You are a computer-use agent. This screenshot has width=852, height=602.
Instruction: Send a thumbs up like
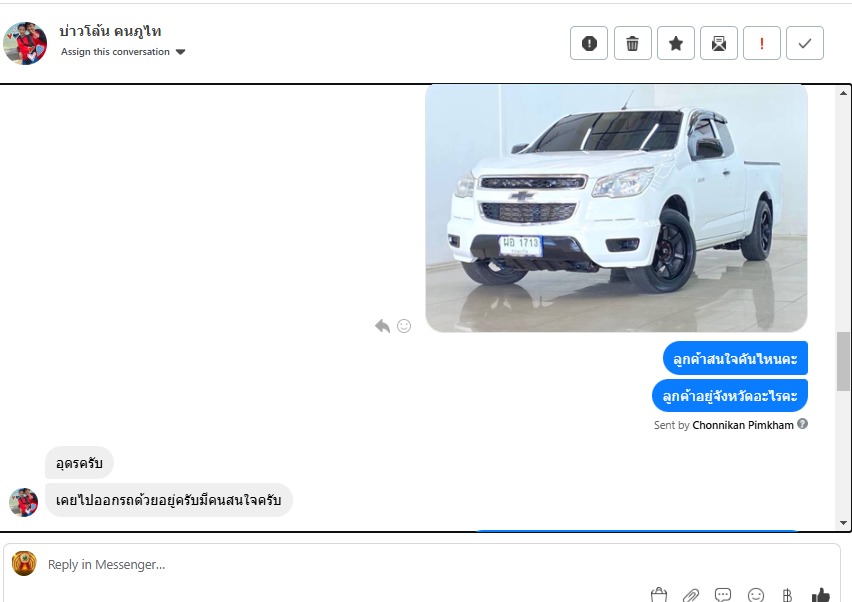click(820, 595)
